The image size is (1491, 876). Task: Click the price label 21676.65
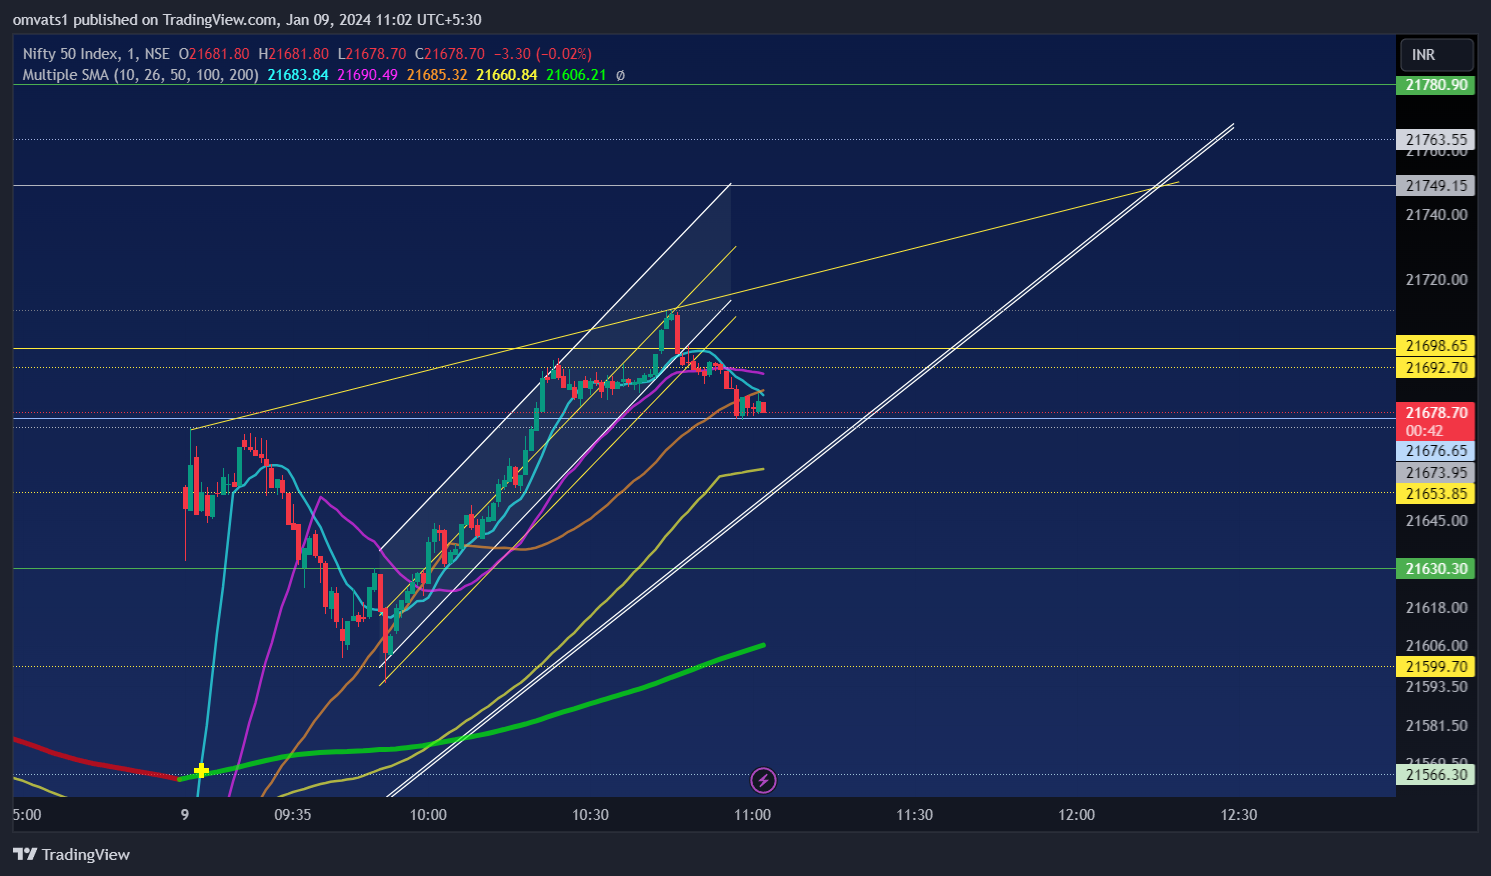point(1436,451)
